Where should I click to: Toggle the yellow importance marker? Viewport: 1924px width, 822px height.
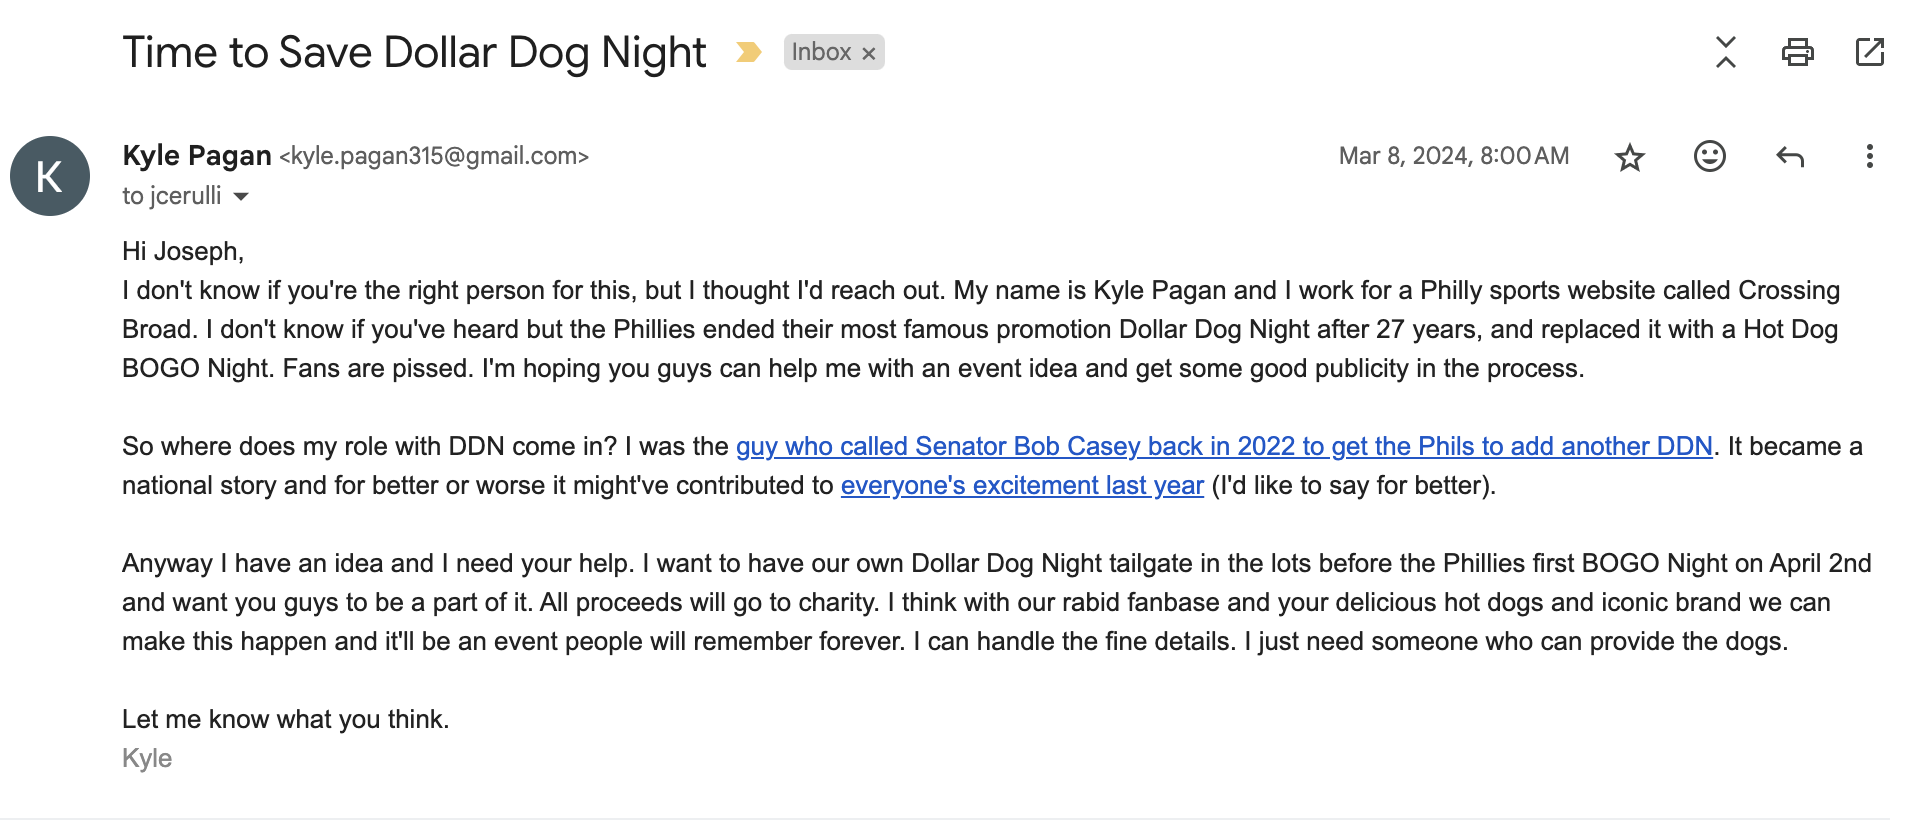click(748, 52)
